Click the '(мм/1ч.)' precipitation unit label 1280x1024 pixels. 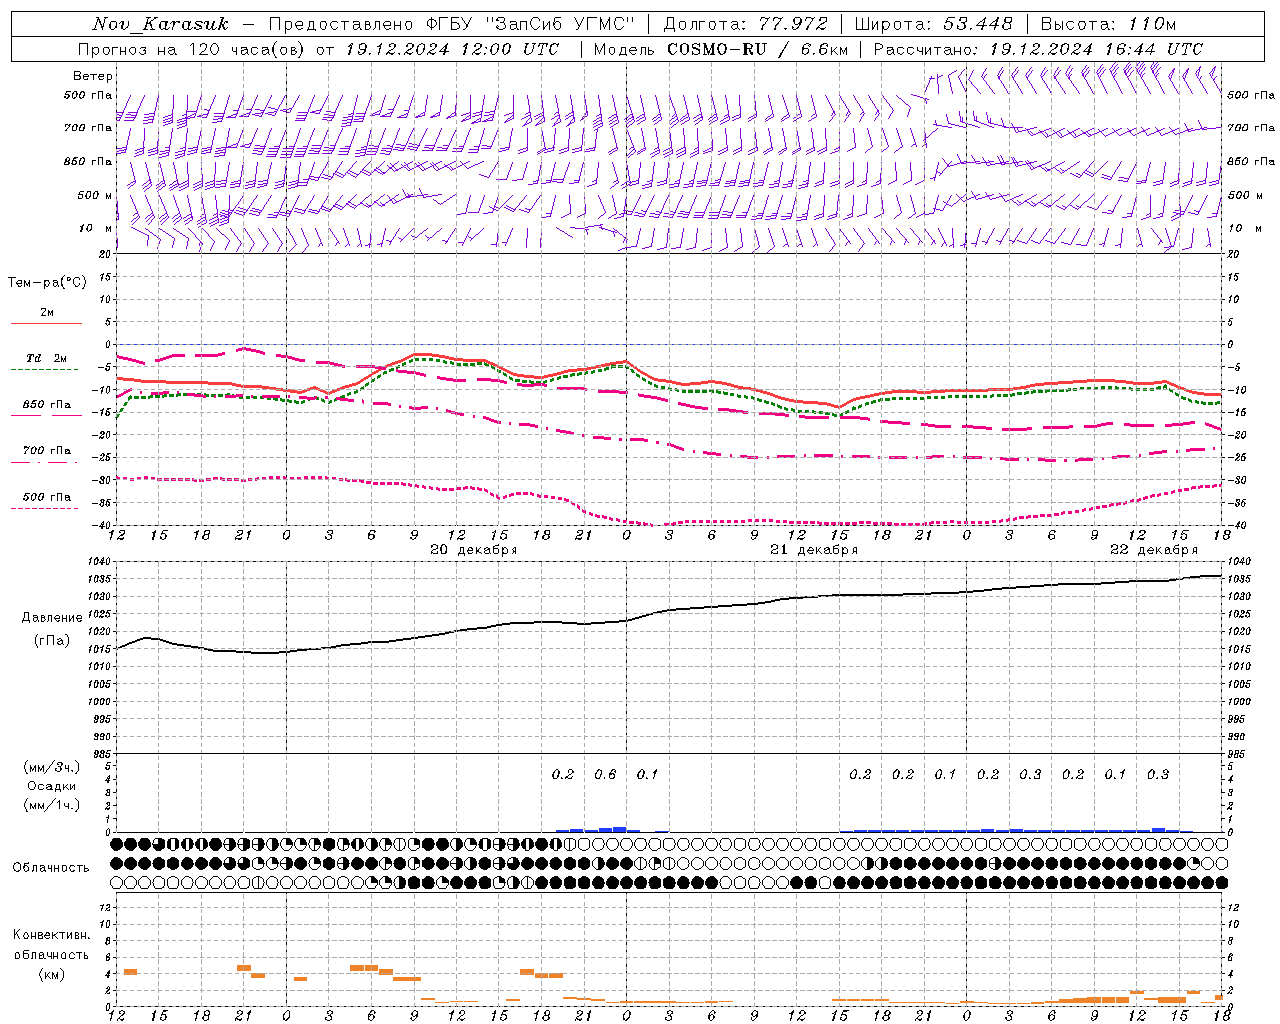click(52, 805)
